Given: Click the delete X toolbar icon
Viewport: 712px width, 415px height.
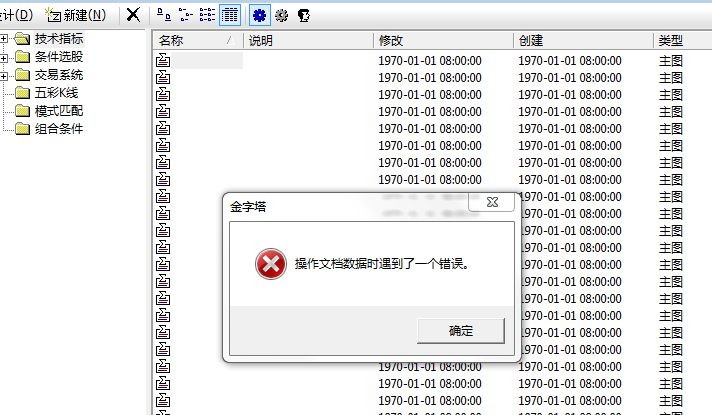Looking at the screenshot, I should coord(133,15).
